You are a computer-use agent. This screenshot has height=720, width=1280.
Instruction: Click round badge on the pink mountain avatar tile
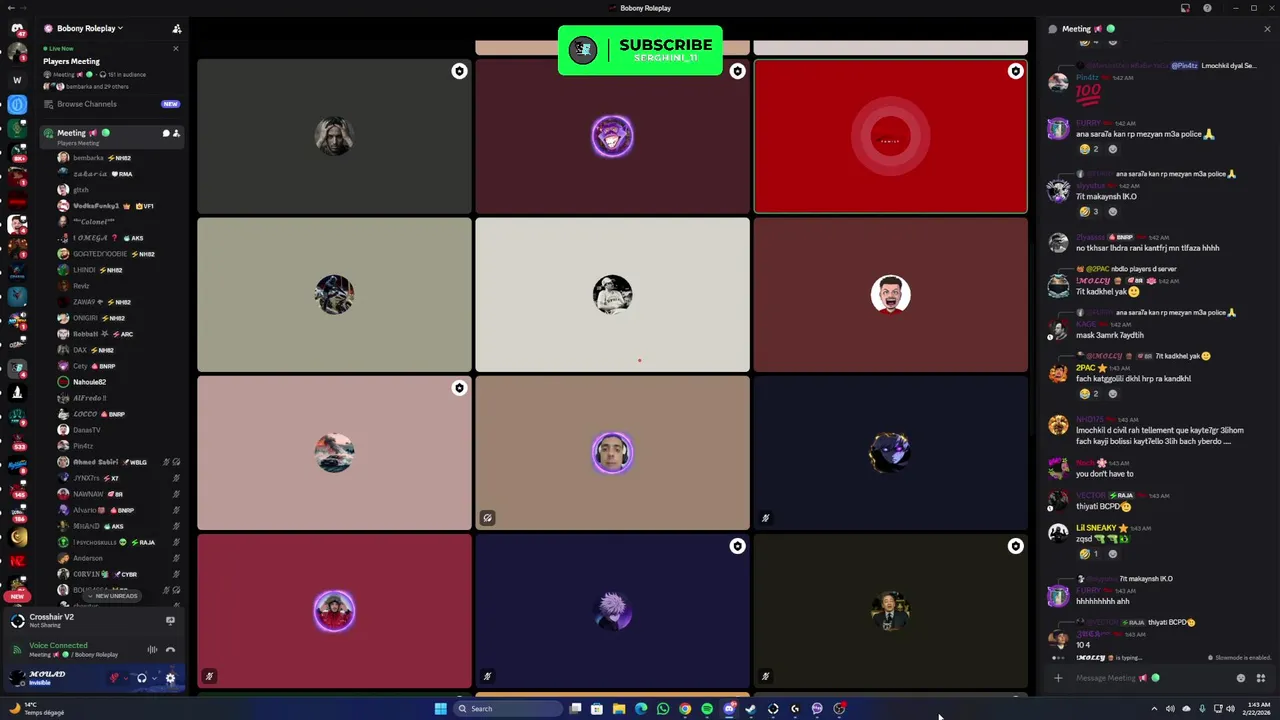[x=459, y=388]
